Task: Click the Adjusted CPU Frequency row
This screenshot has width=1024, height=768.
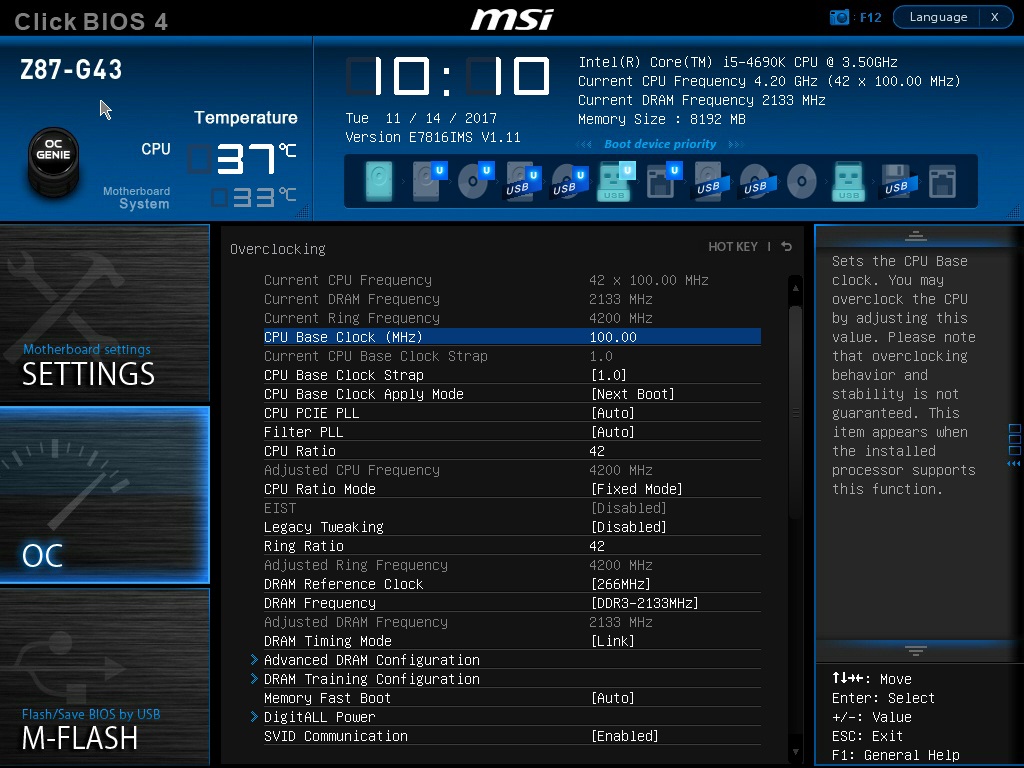Action: pyautogui.click(x=512, y=470)
